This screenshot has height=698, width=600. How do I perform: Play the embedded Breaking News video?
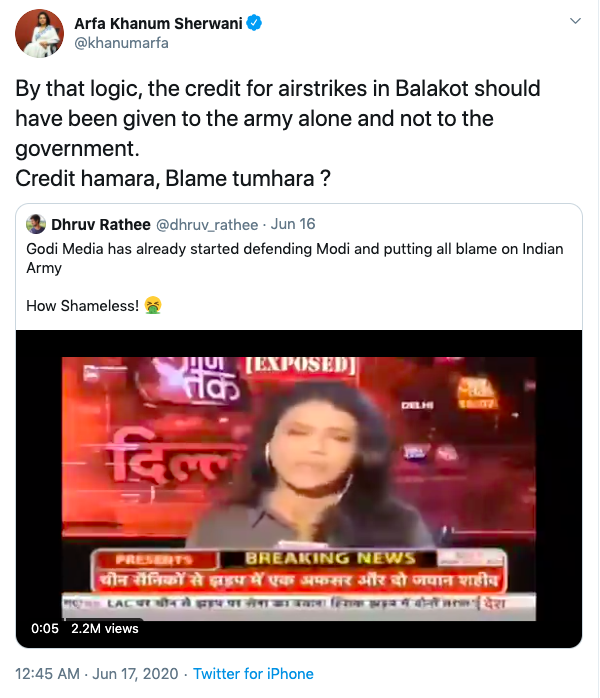(299, 489)
